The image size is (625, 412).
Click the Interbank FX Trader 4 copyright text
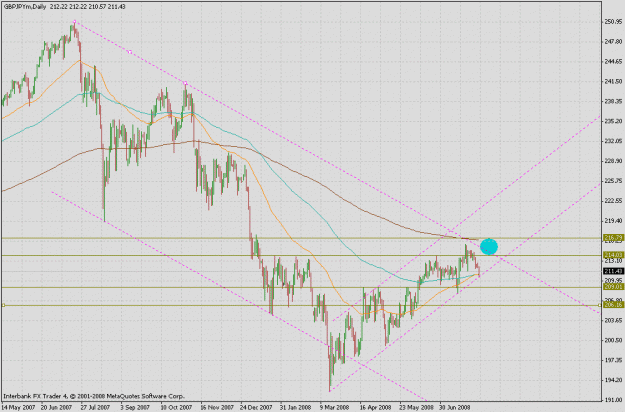(x=94, y=396)
